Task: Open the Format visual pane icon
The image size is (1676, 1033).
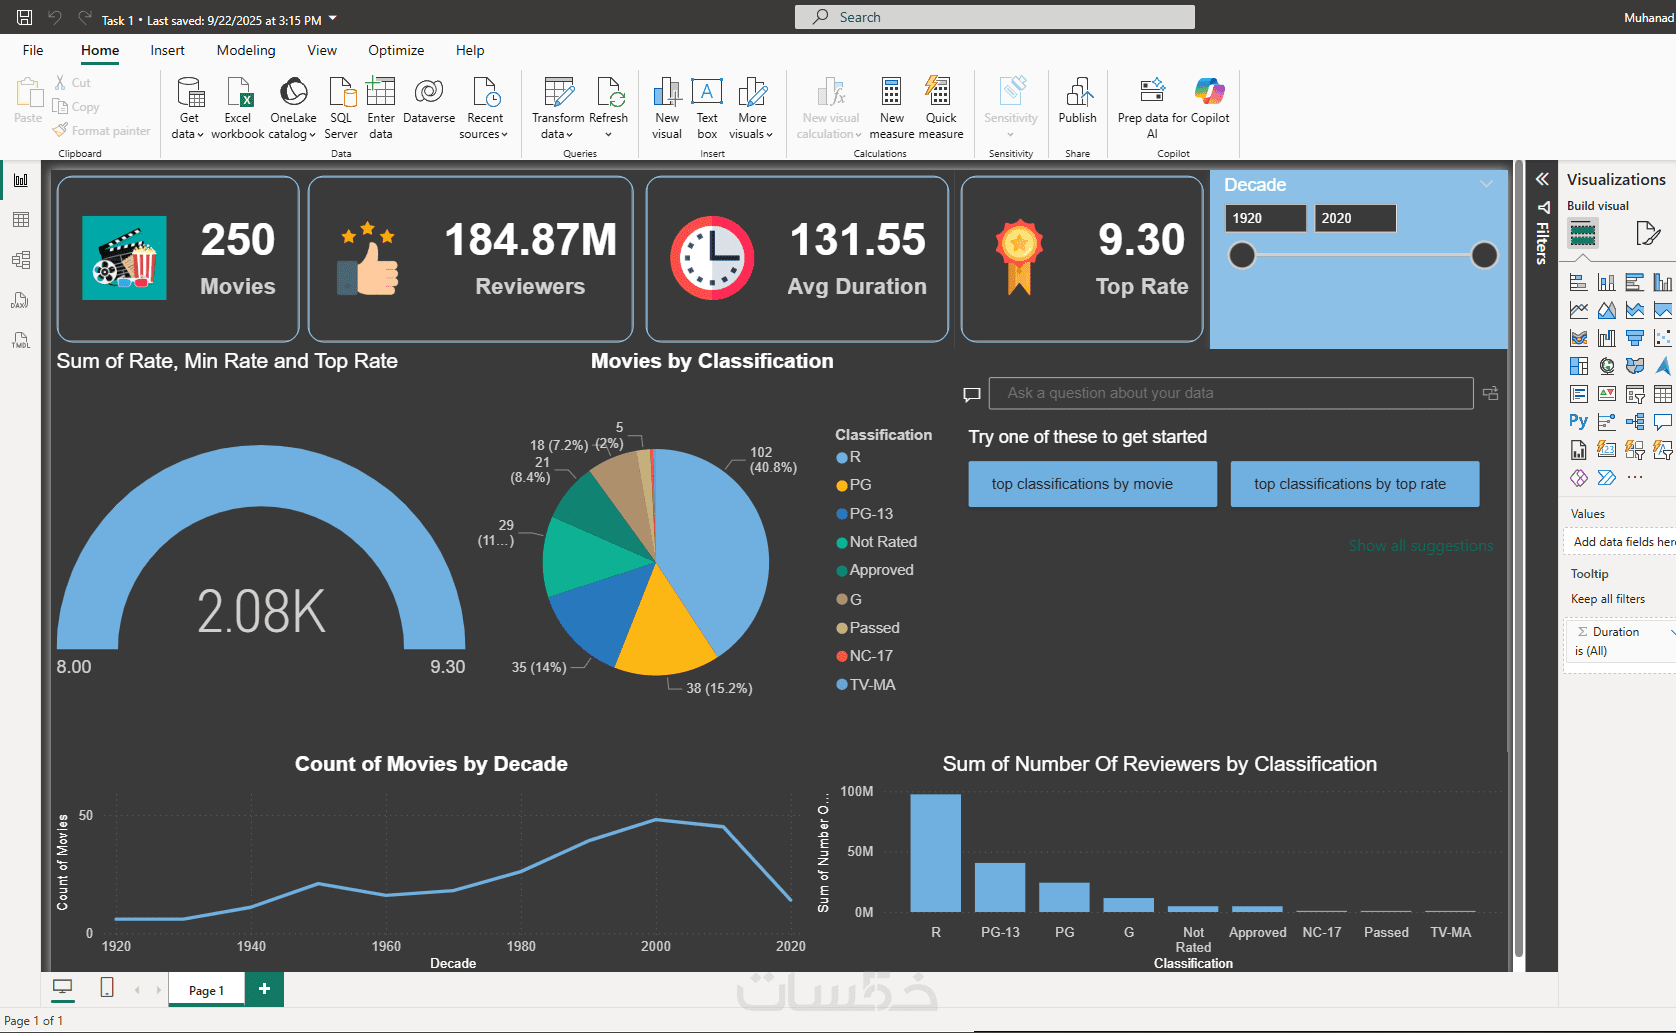Action: (x=1648, y=234)
